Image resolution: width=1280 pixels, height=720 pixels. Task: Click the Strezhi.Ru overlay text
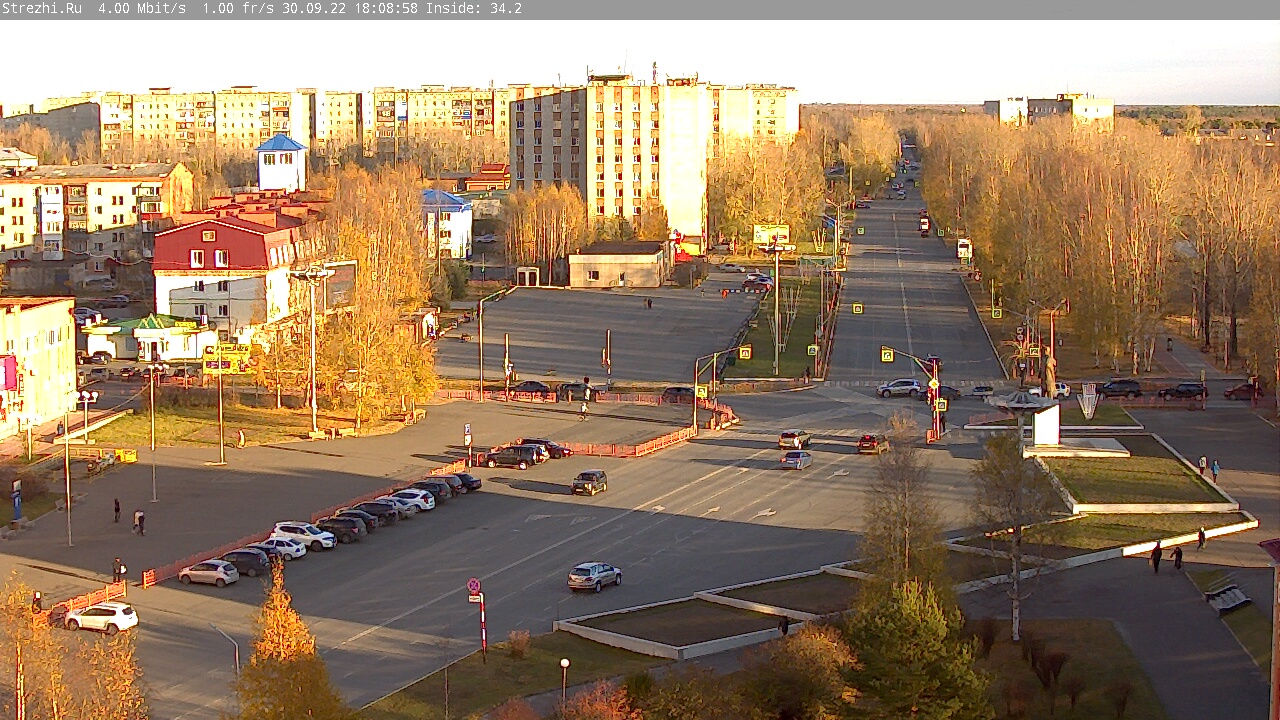[x=42, y=8]
